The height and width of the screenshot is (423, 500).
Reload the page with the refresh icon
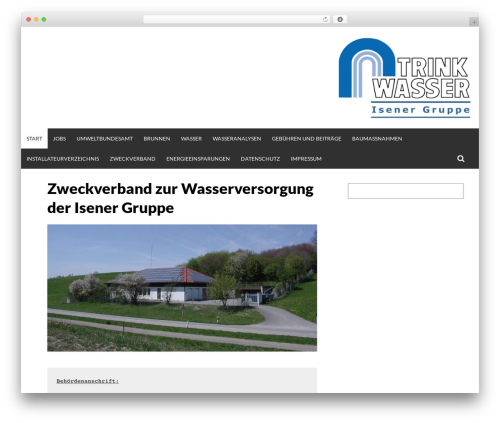pyautogui.click(x=325, y=20)
